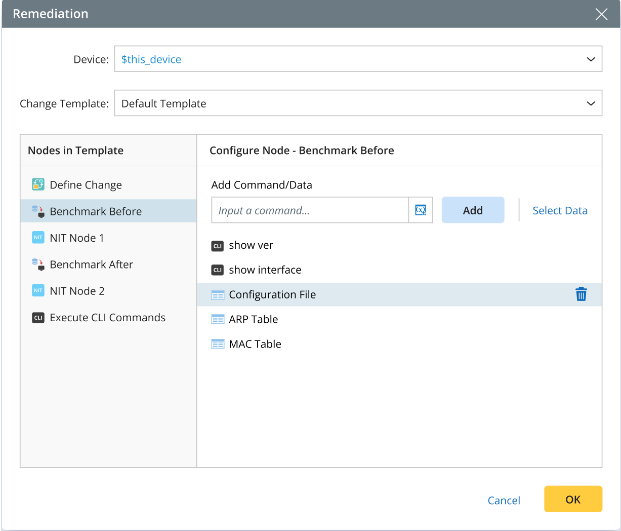Select Benchmark Before in the node list
The height and width of the screenshot is (531, 621).
(95, 211)
